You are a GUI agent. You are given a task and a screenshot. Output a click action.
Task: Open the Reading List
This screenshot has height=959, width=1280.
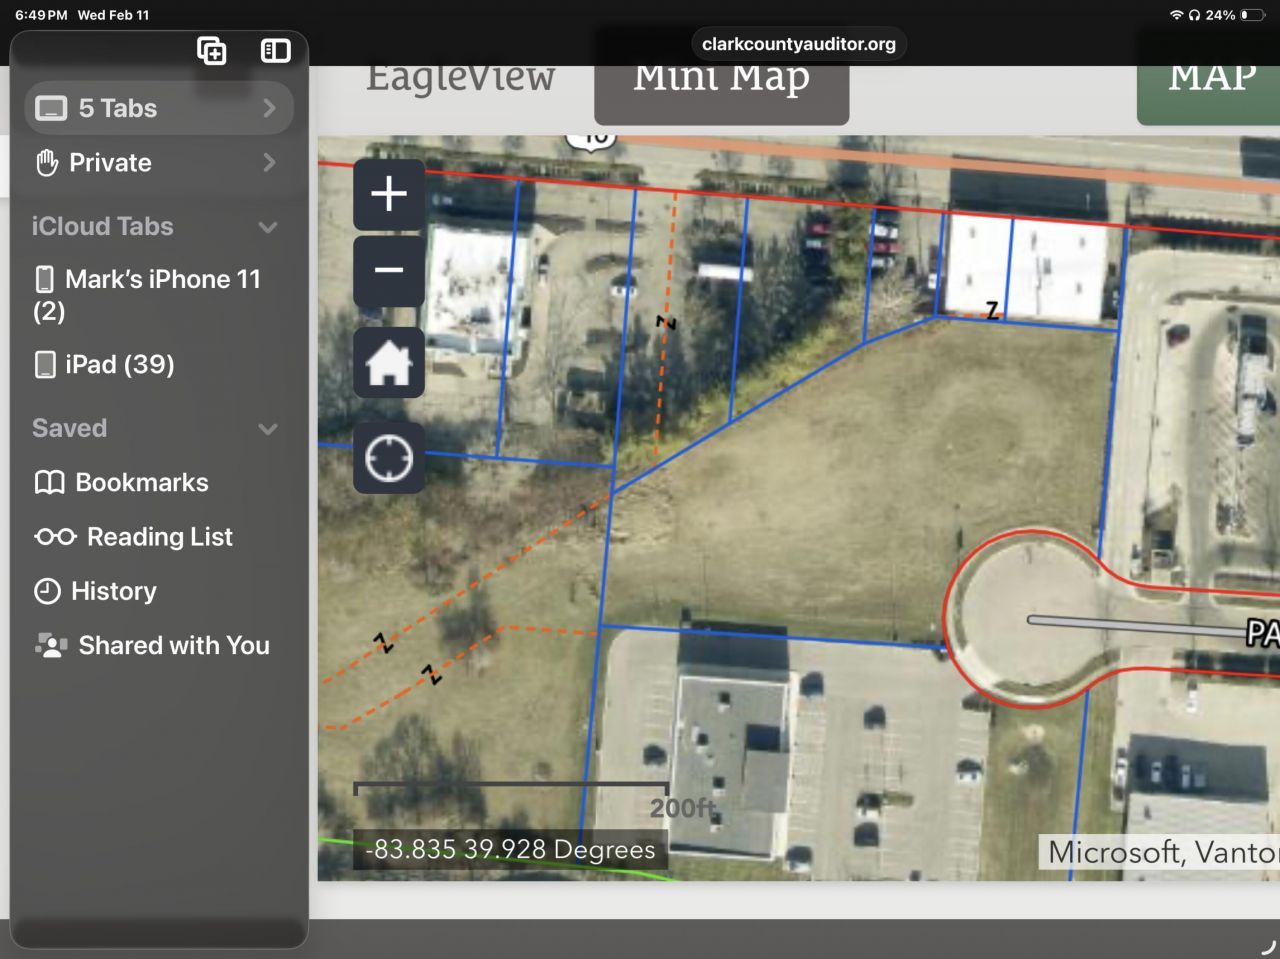click(x=158, y=537)
